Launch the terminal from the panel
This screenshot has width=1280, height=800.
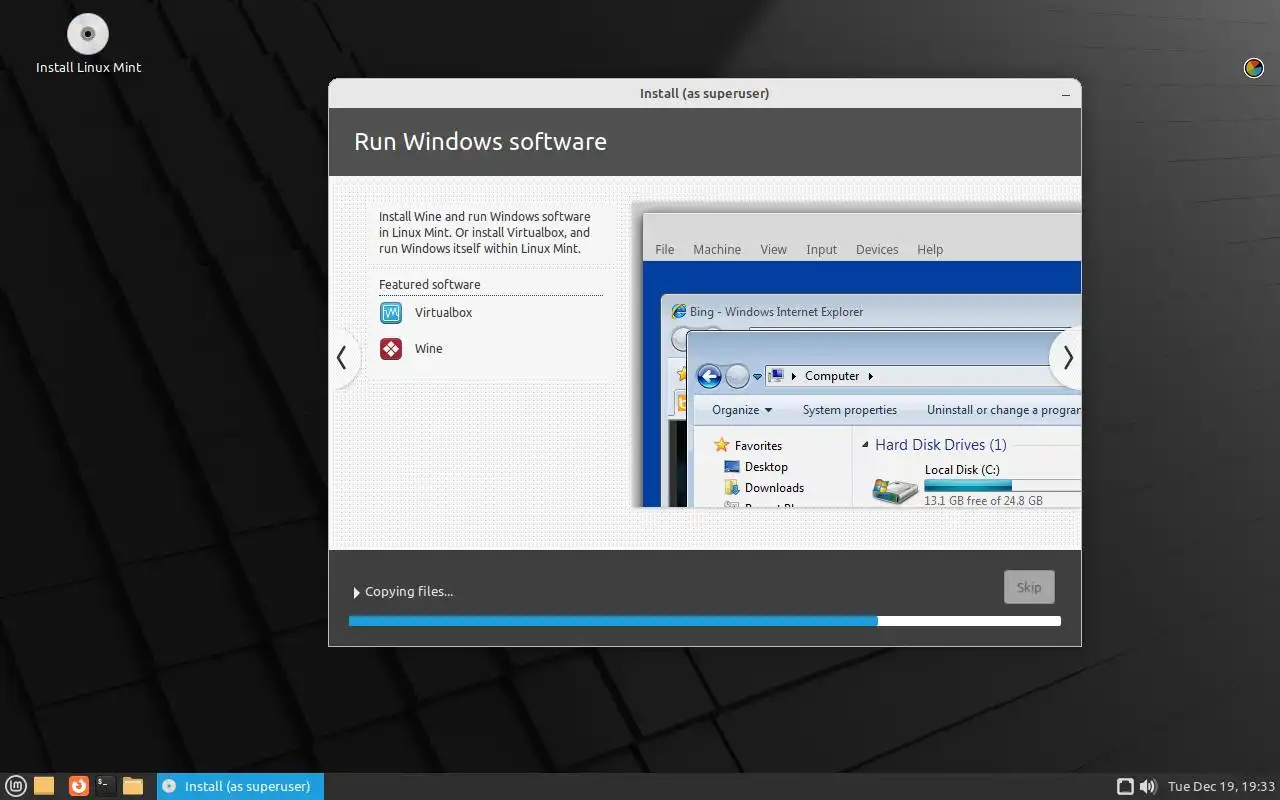[105, 786]
